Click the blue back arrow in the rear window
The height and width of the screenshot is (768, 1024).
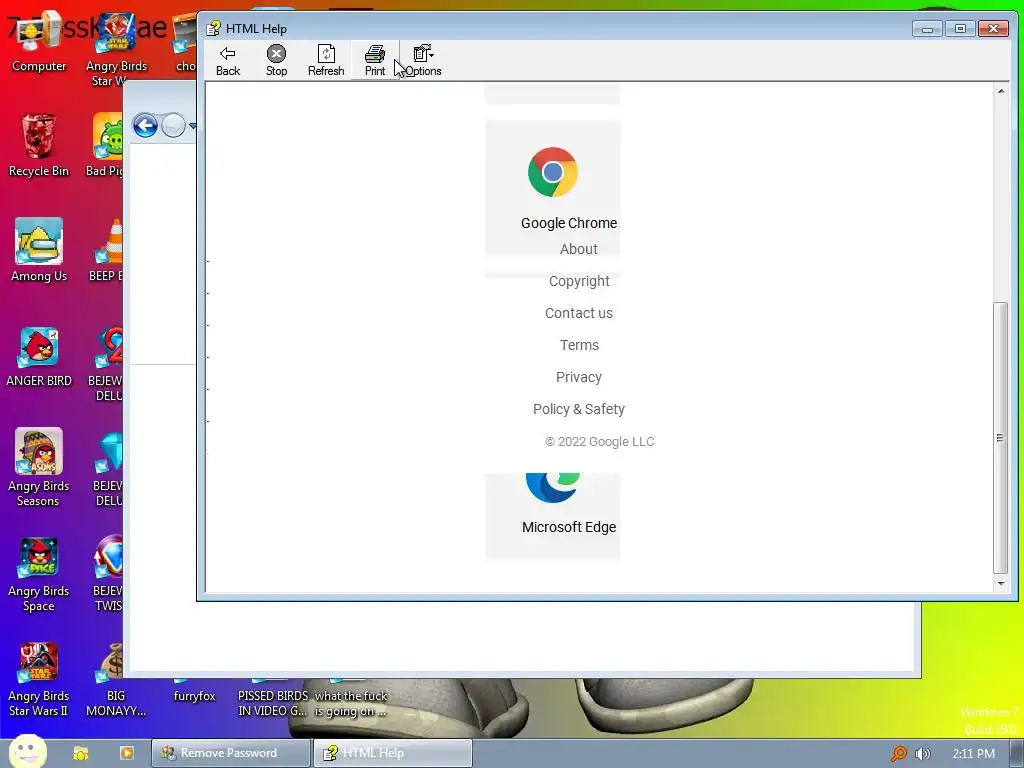(x=145, y=125)
